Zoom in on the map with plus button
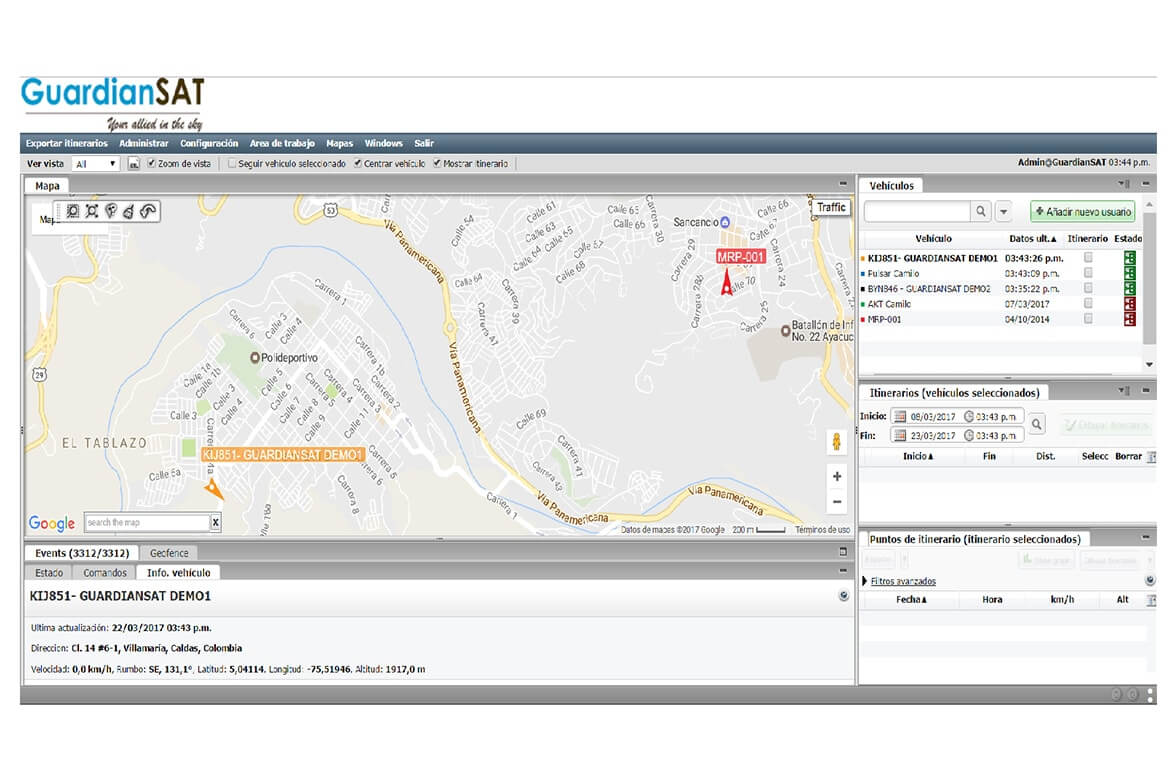Screen dimensions: 1170x780 837,476
